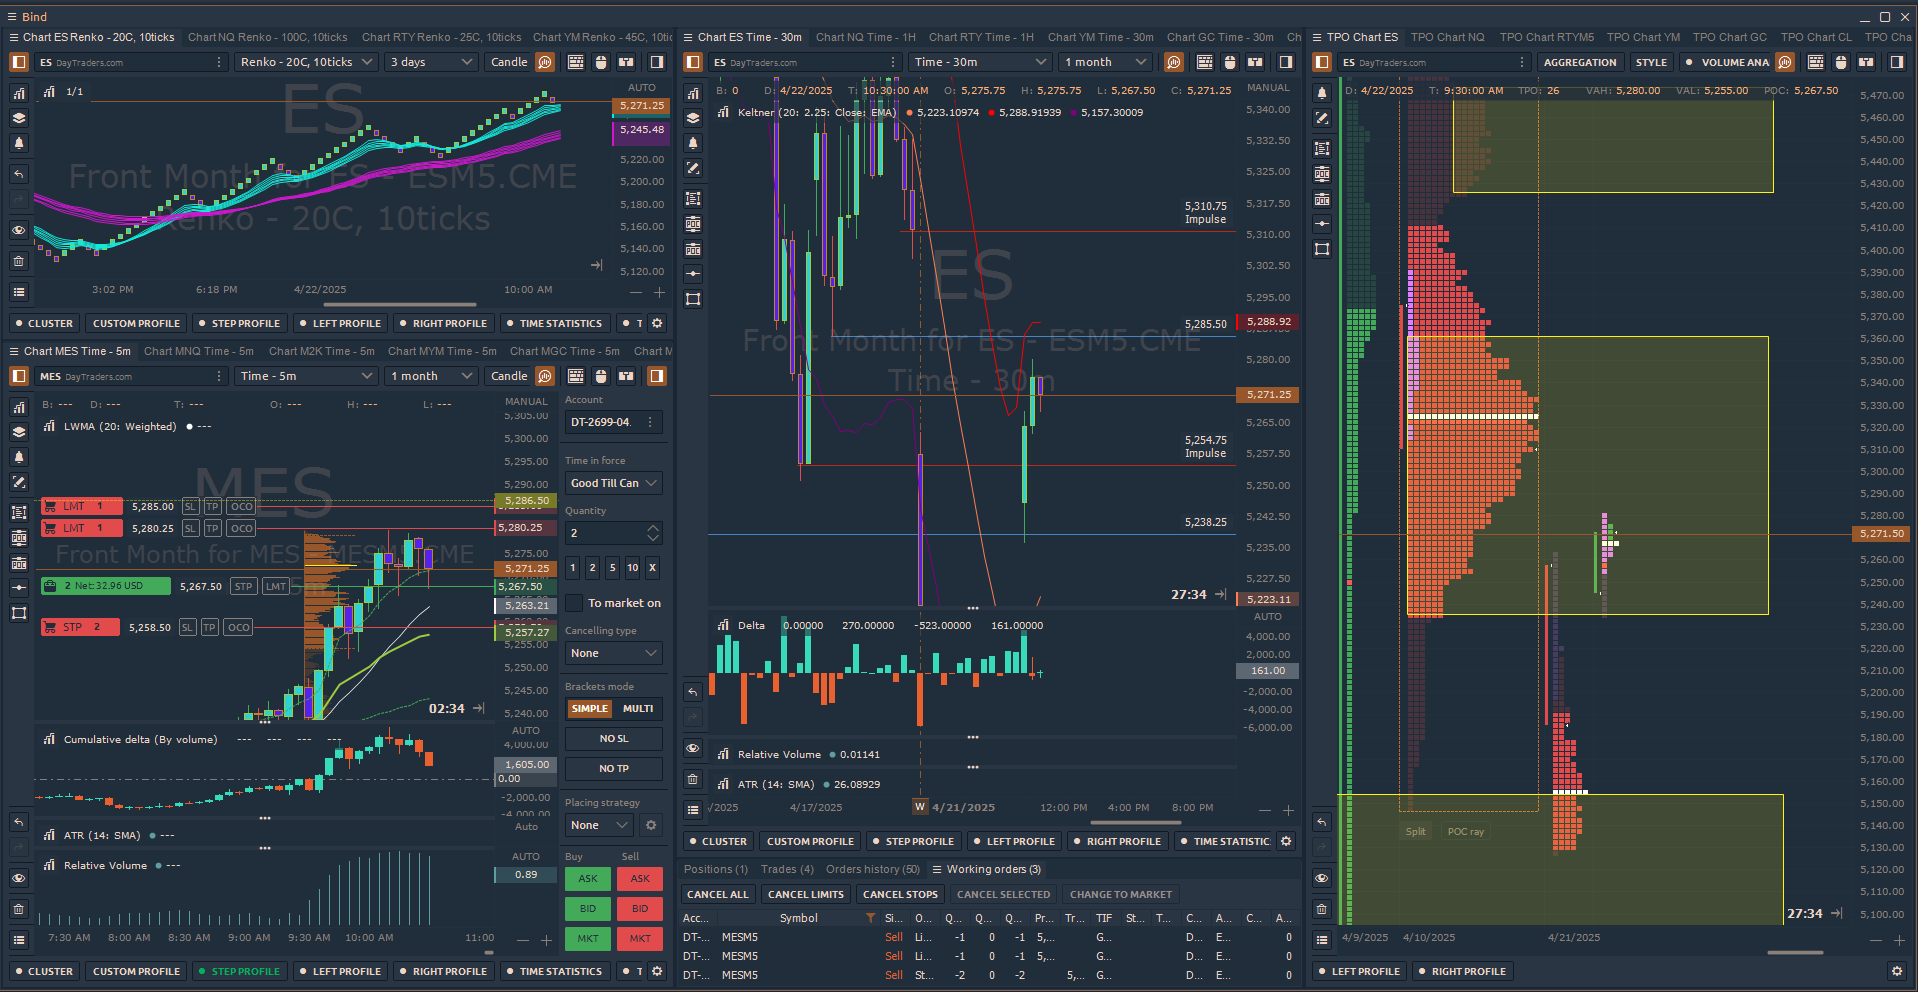Open Good Till Can time in force dropdown
The width and height of the screenshot is (1918, 992).
click(613, 483)
